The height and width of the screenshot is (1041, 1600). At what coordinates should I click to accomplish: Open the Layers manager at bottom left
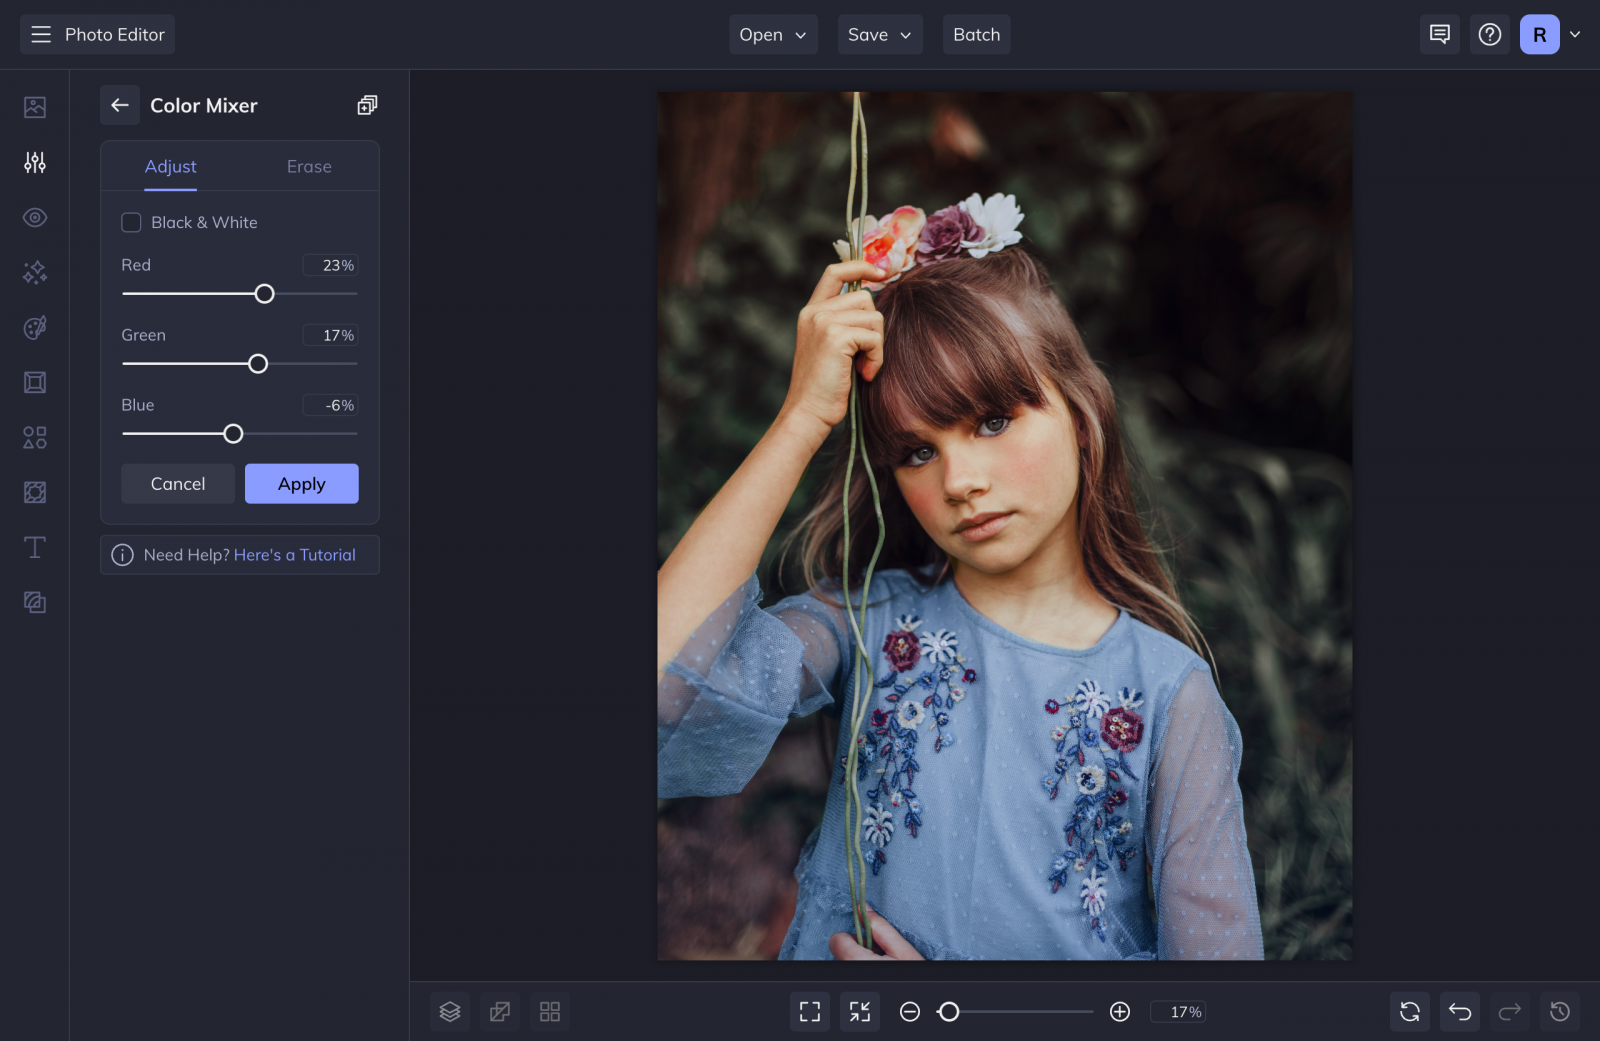(x=449, y=1011)
